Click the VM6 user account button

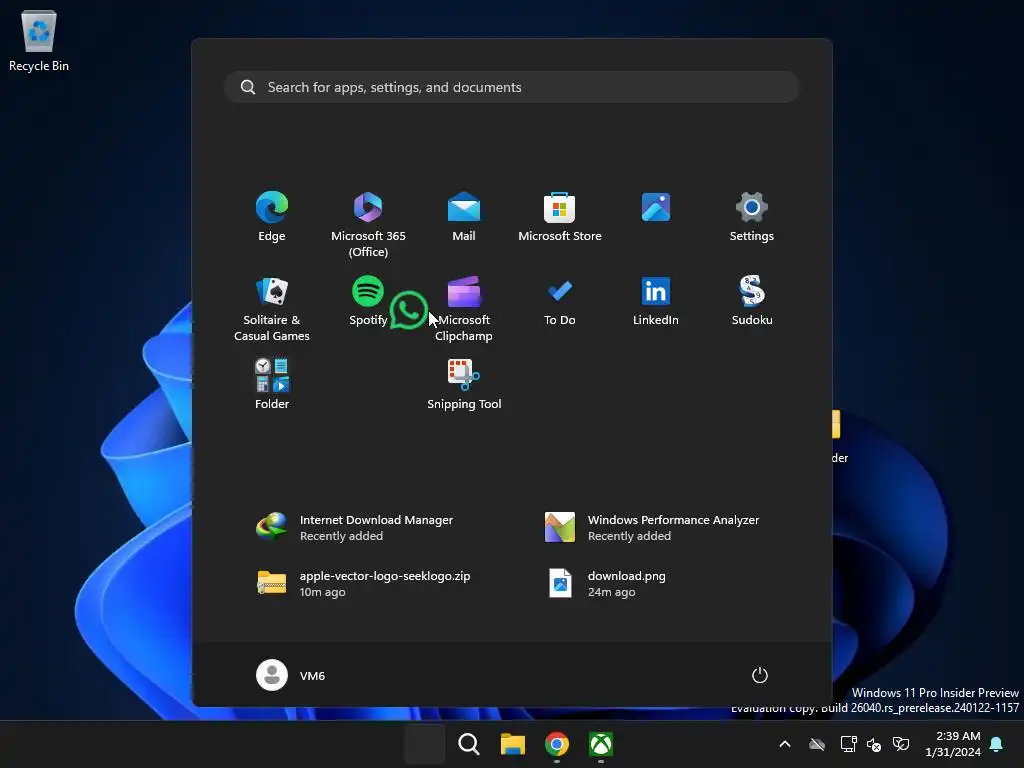291,675
